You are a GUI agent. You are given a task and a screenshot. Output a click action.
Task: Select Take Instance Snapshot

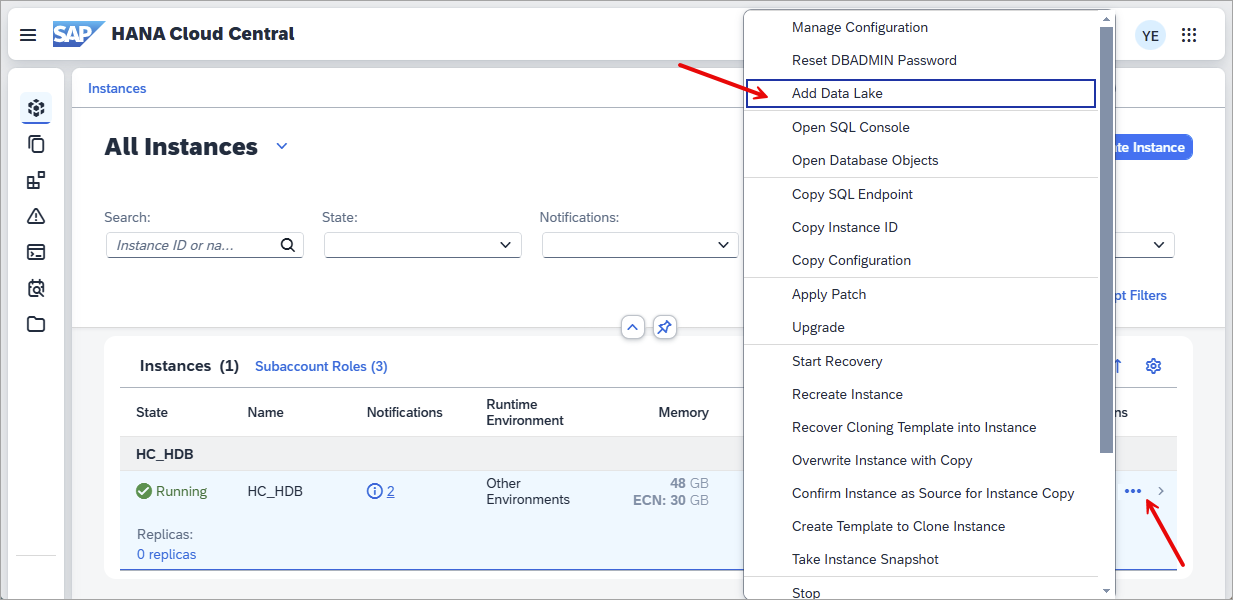pyautogui.click(x=922, y=559)
